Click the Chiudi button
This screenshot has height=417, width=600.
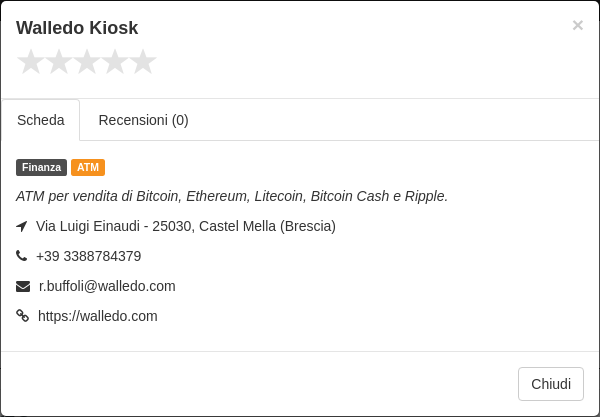551,384
